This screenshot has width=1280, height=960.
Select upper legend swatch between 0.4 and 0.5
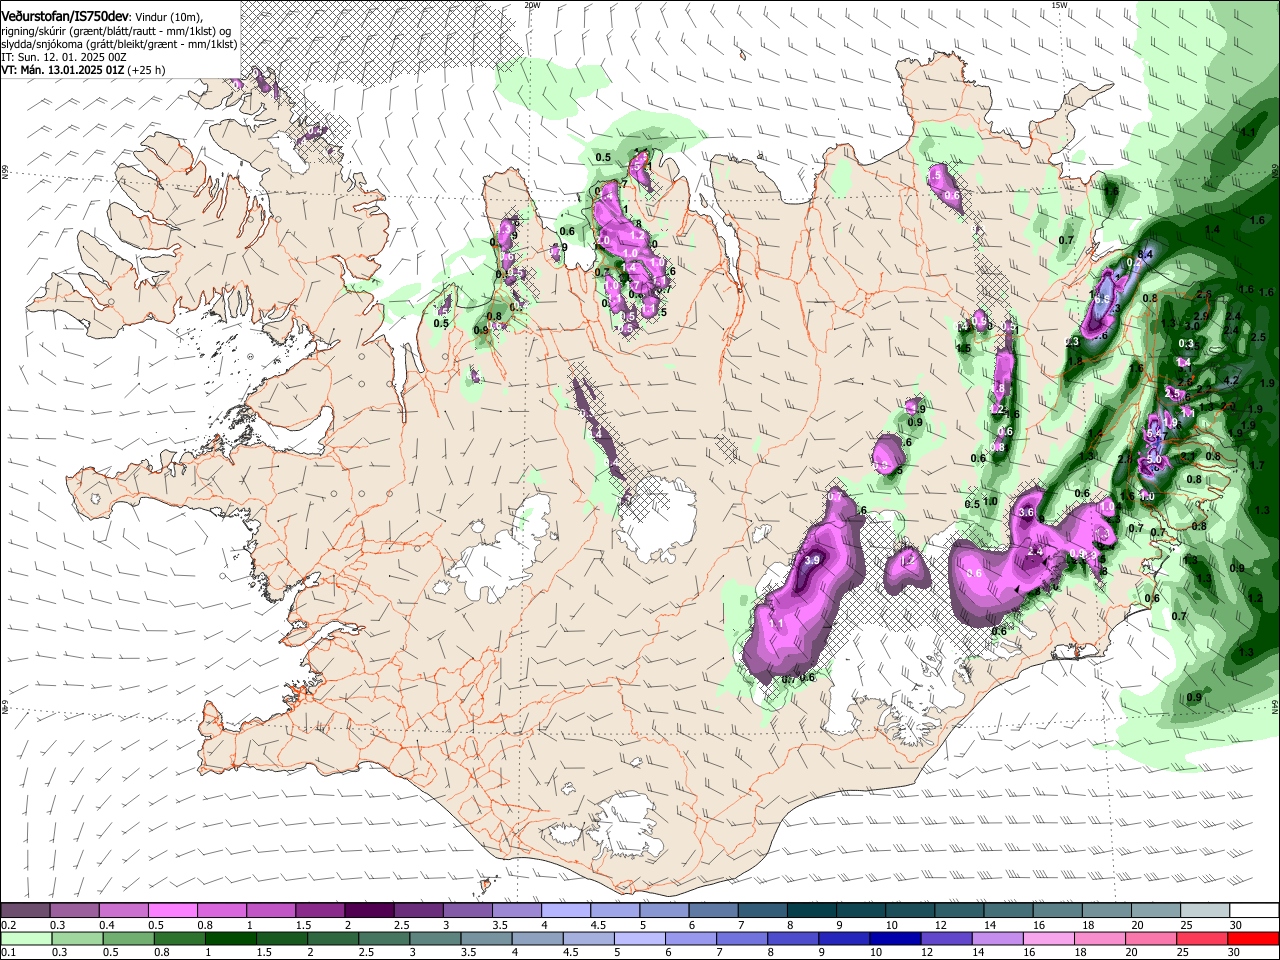[x=123, y=911]
